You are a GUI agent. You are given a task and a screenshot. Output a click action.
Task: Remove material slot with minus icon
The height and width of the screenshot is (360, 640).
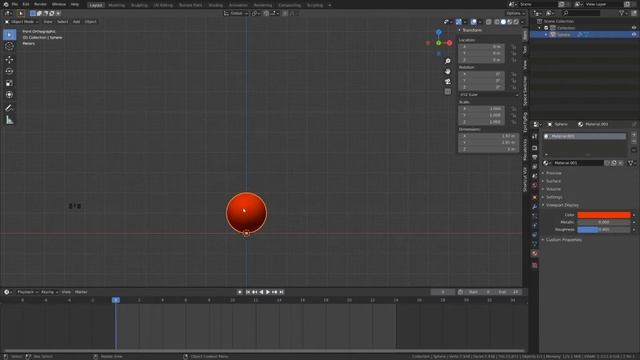click(634, 141)
